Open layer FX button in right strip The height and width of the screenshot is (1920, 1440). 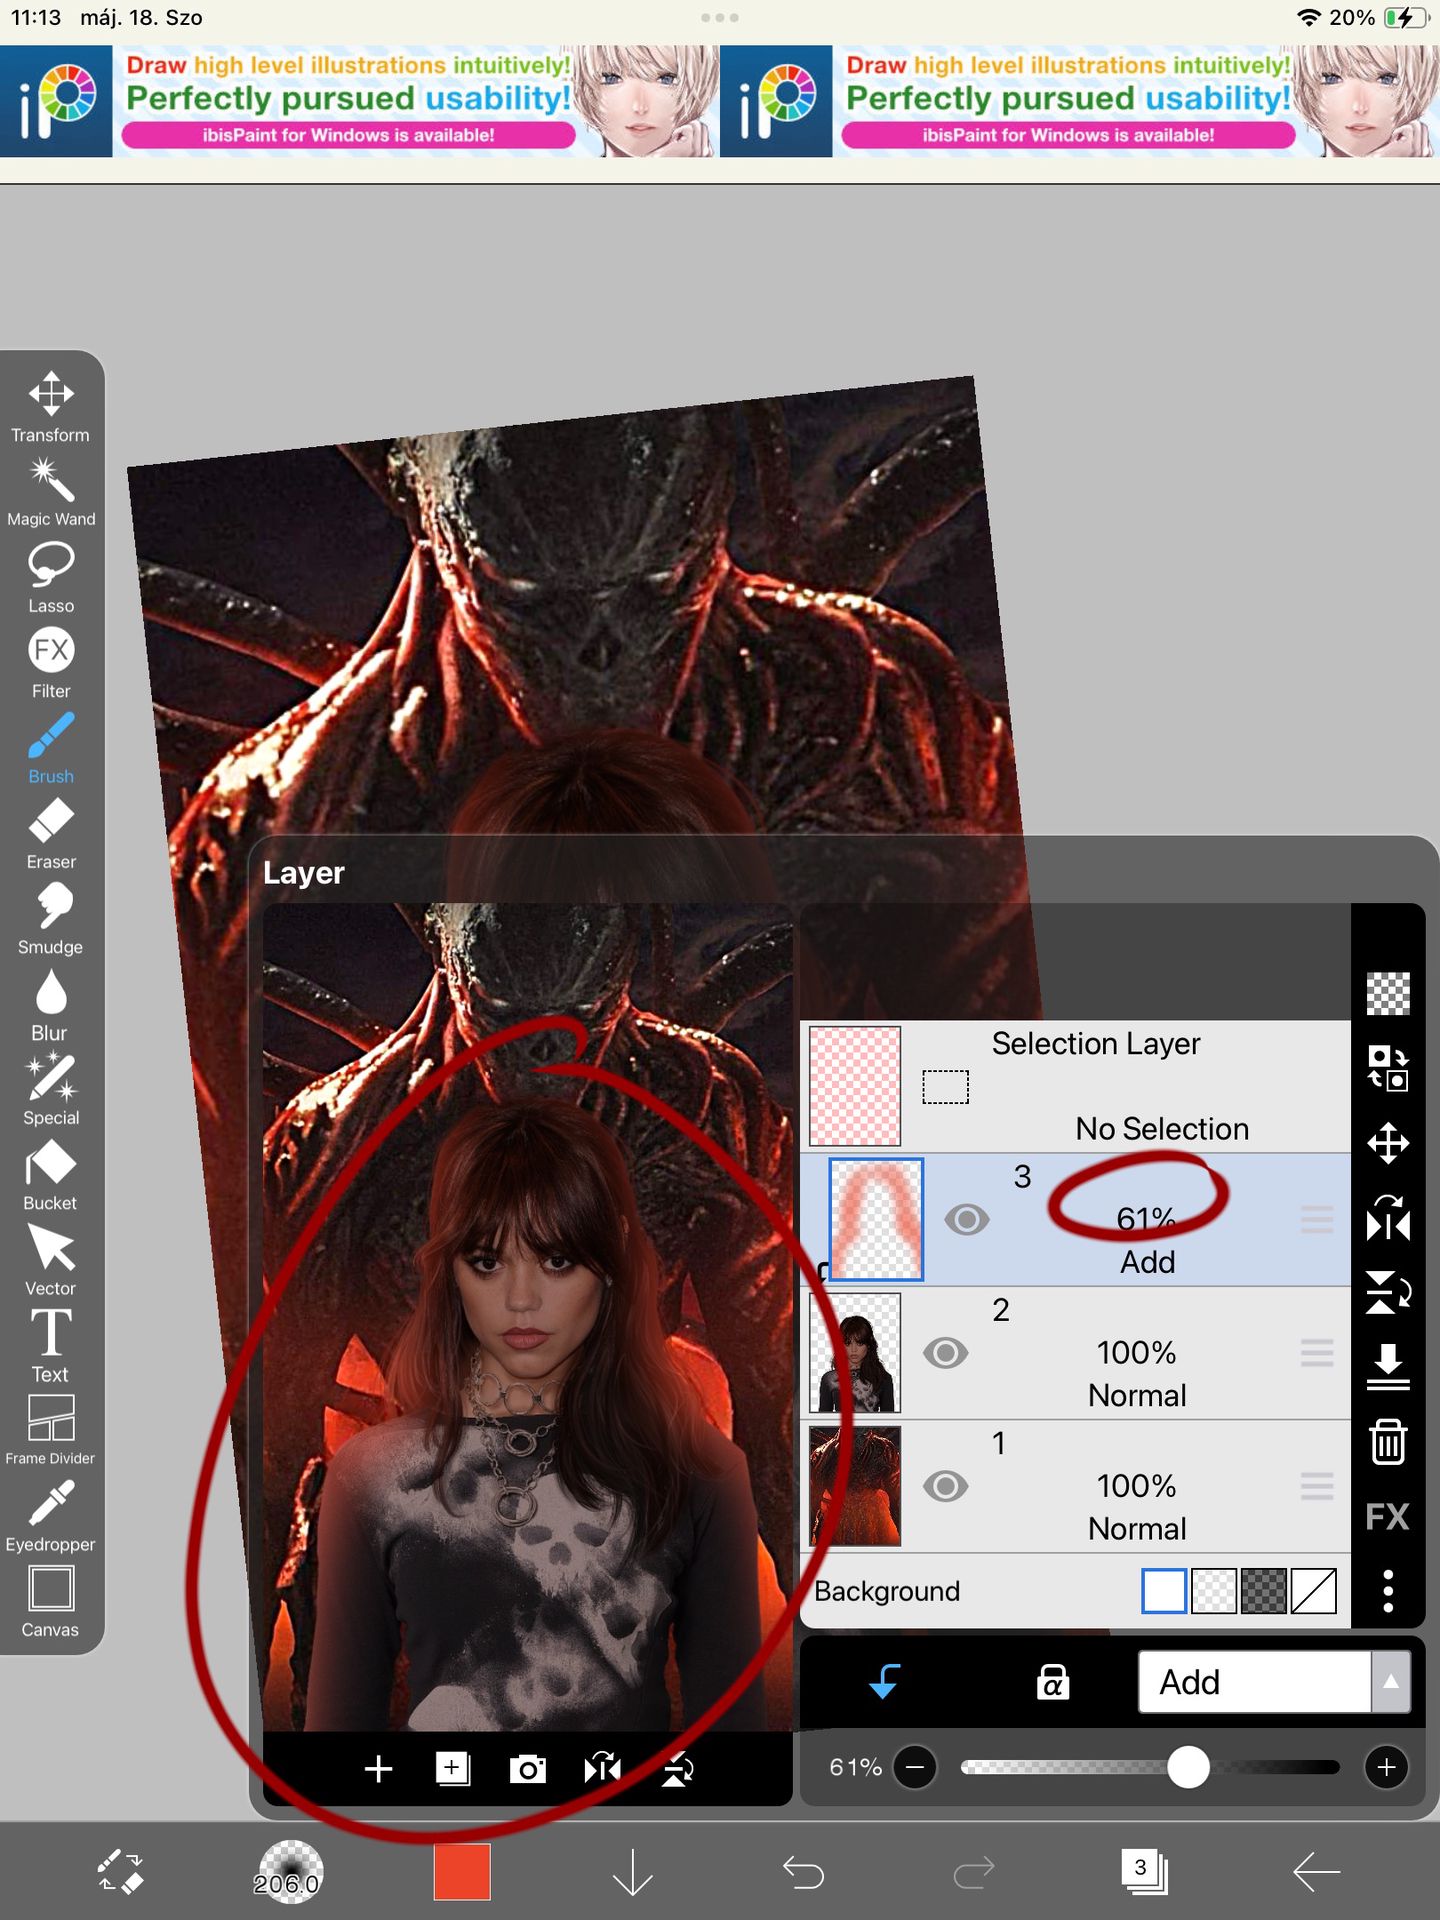[1388, 1517]
